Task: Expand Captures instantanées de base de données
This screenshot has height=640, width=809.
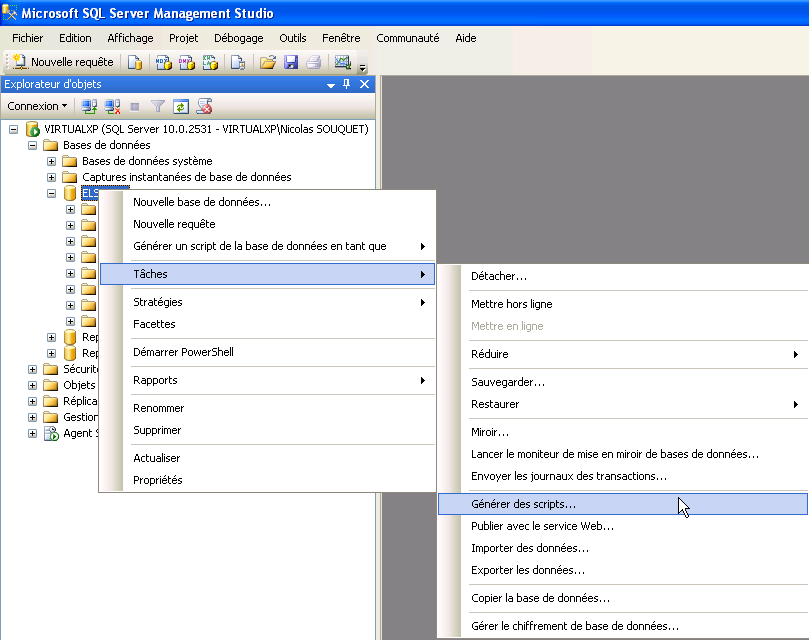Action: coord(51,177)
